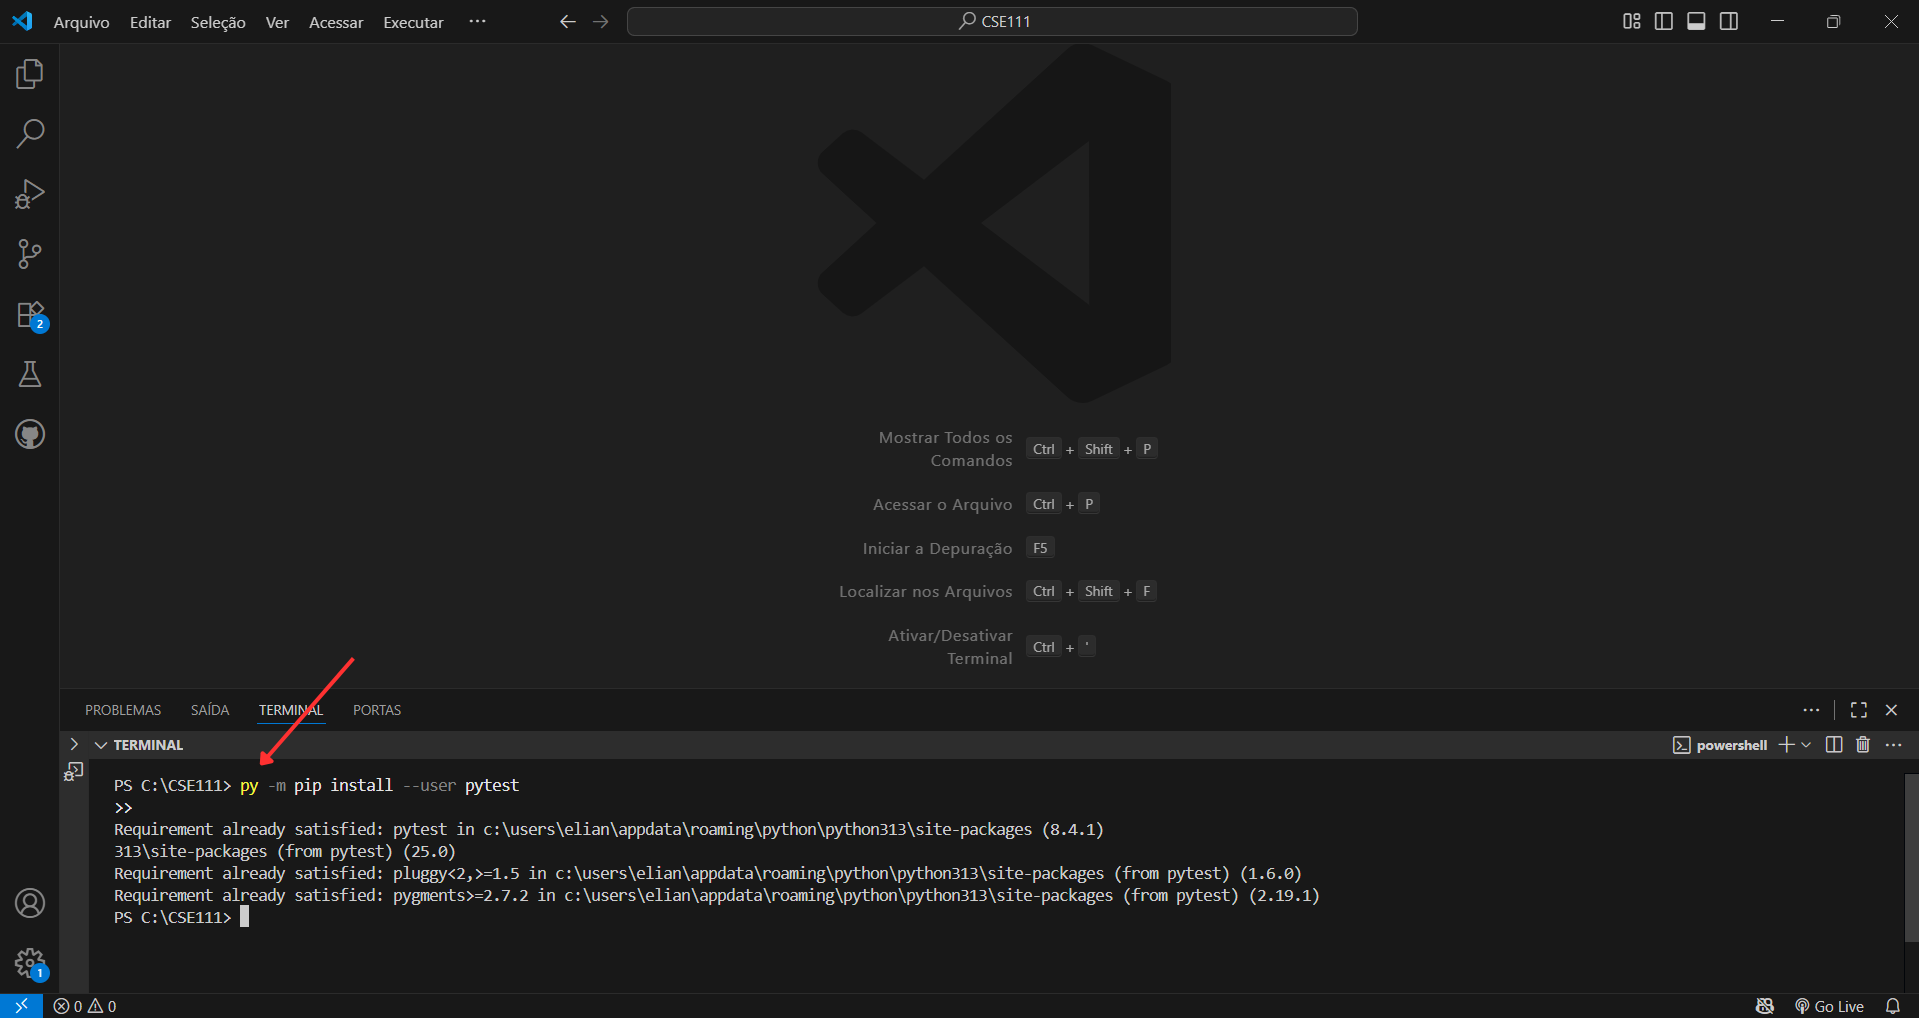The height and width of the screenshot is (1018, 1919).
Task: Open Source Control view
Action: [30, 254]
